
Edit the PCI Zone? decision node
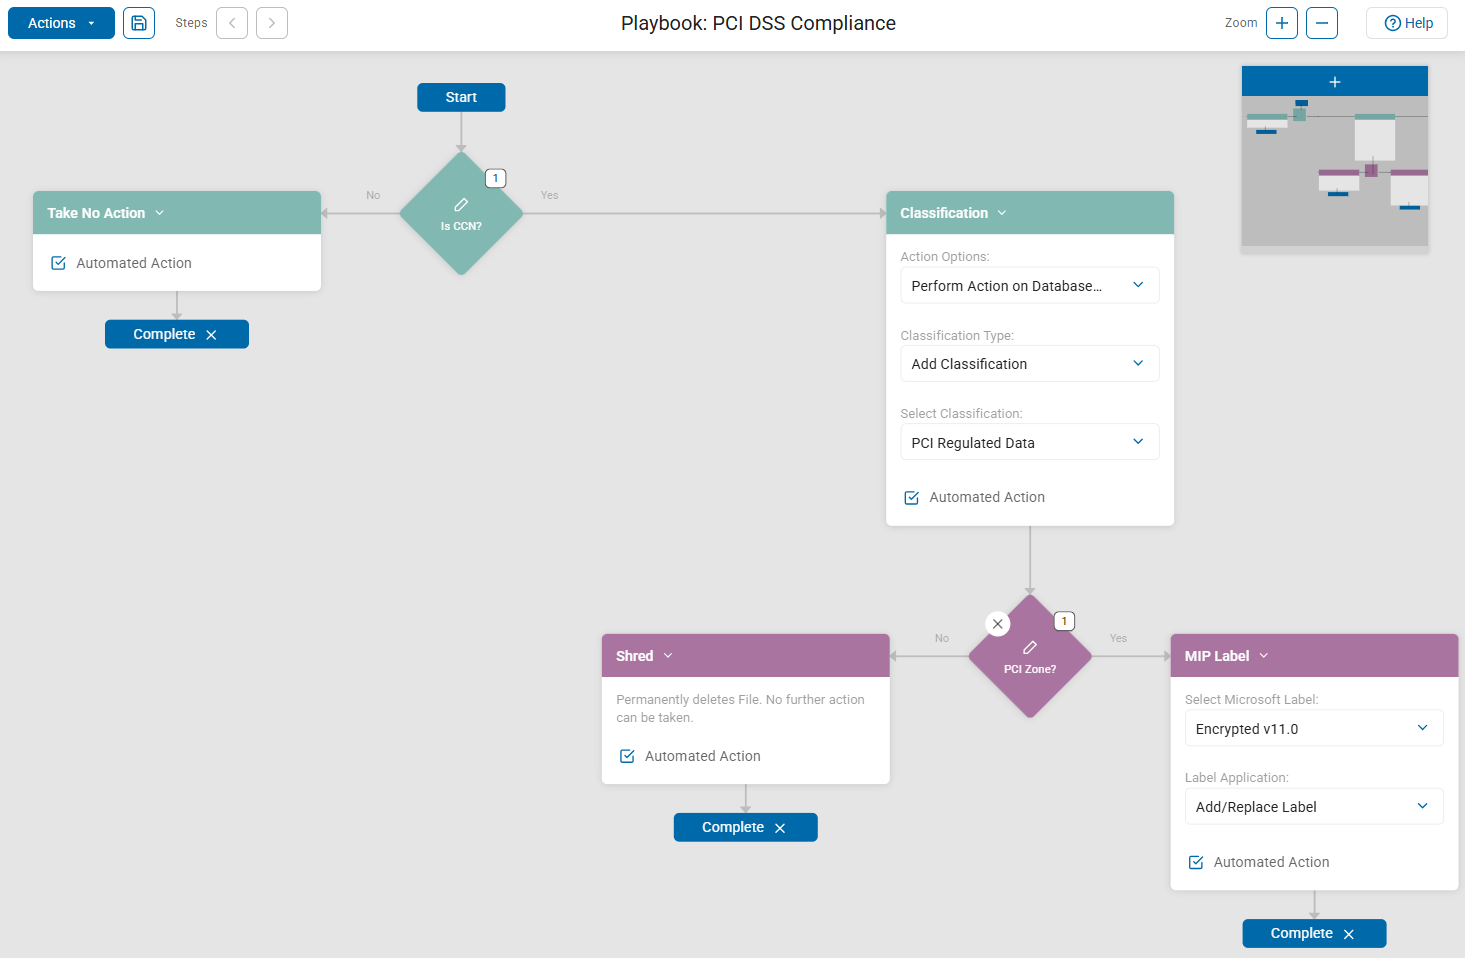(1030, 648)
